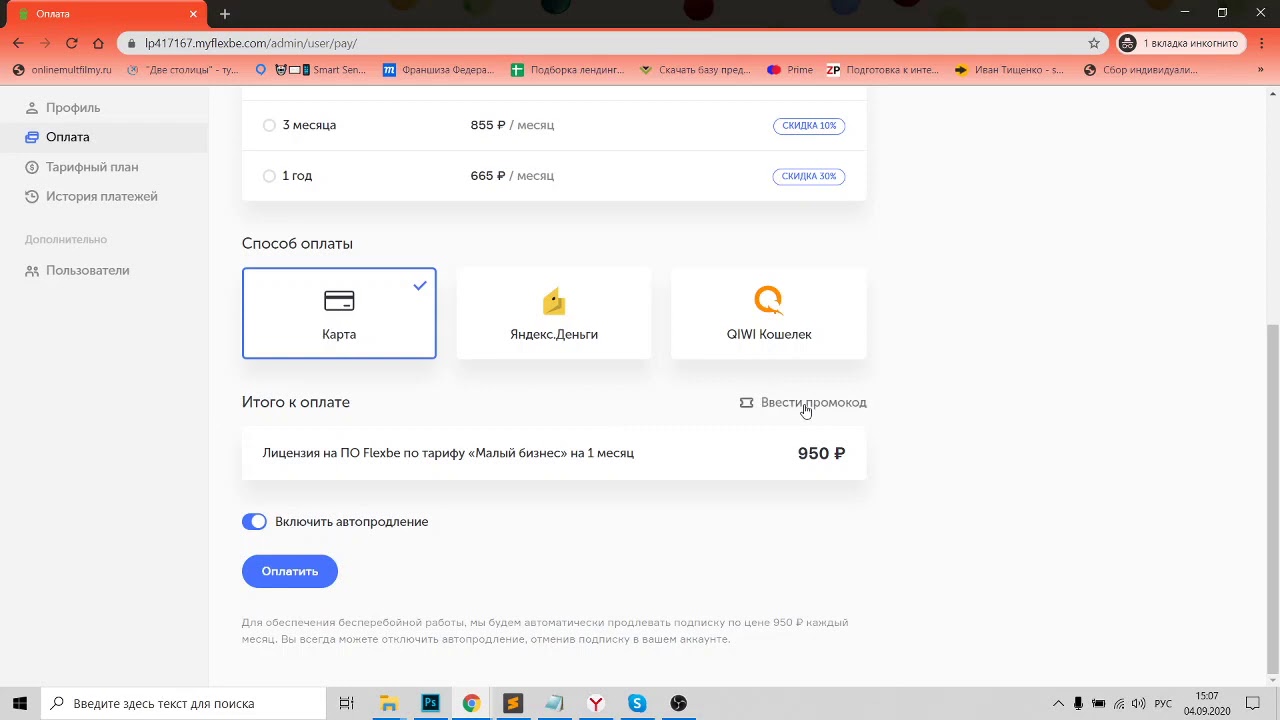Choose Карта payment method
The image size is (1280, 720).
[339, 313]
